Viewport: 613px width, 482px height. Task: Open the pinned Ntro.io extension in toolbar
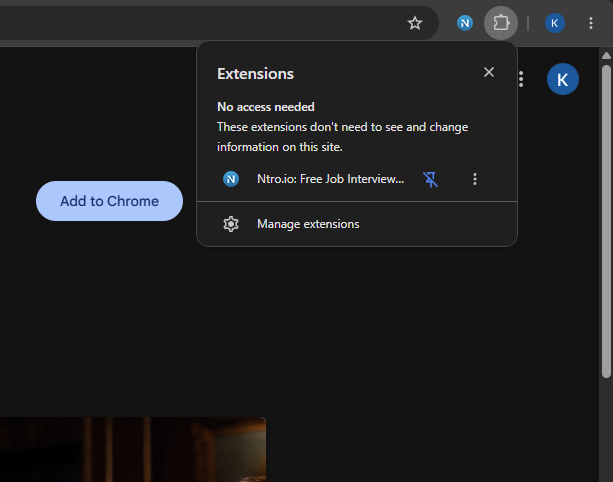pyautogui.click(x=464, y=23)
